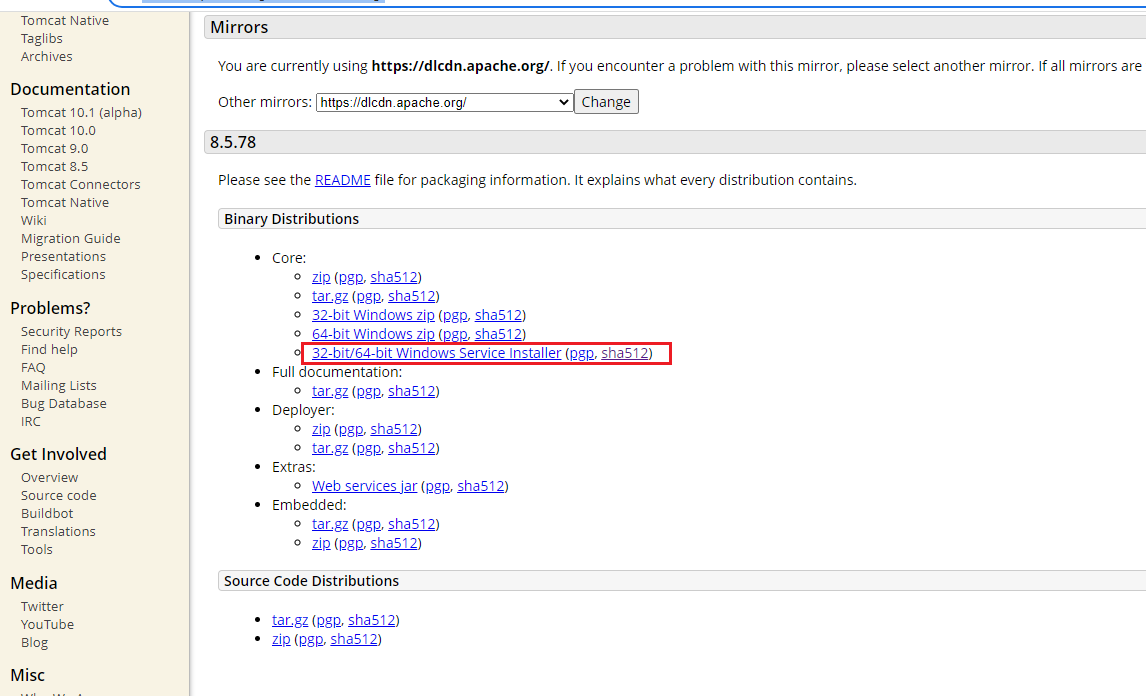Download the Core zip link

[321, 277]
